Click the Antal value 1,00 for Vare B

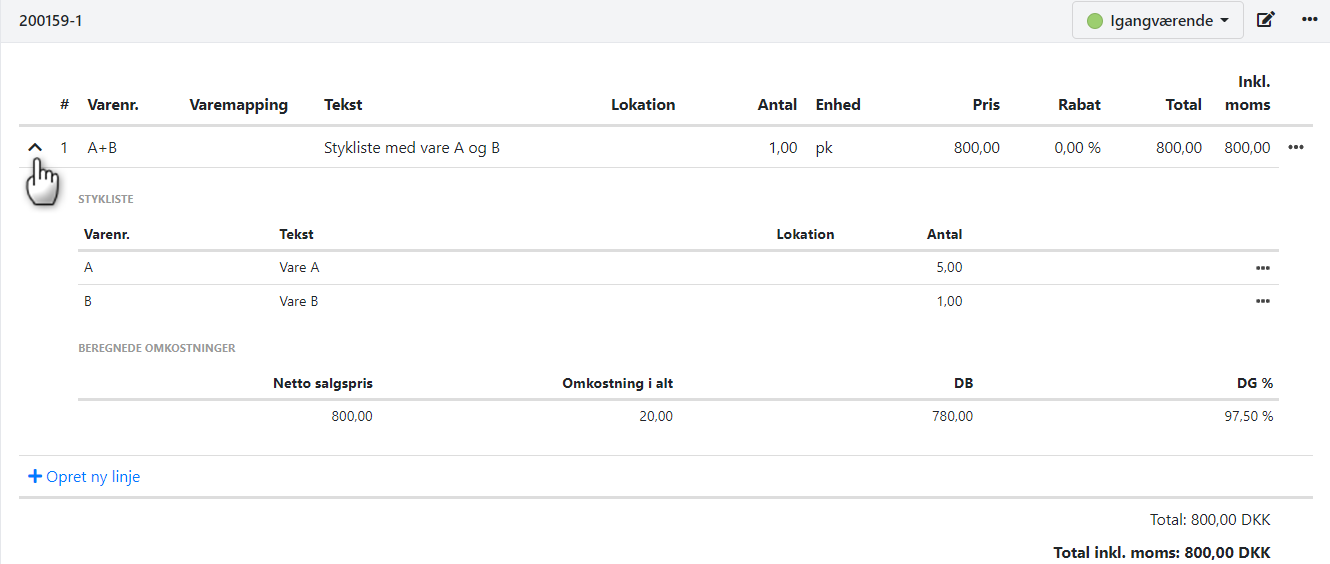click(946, 301)
